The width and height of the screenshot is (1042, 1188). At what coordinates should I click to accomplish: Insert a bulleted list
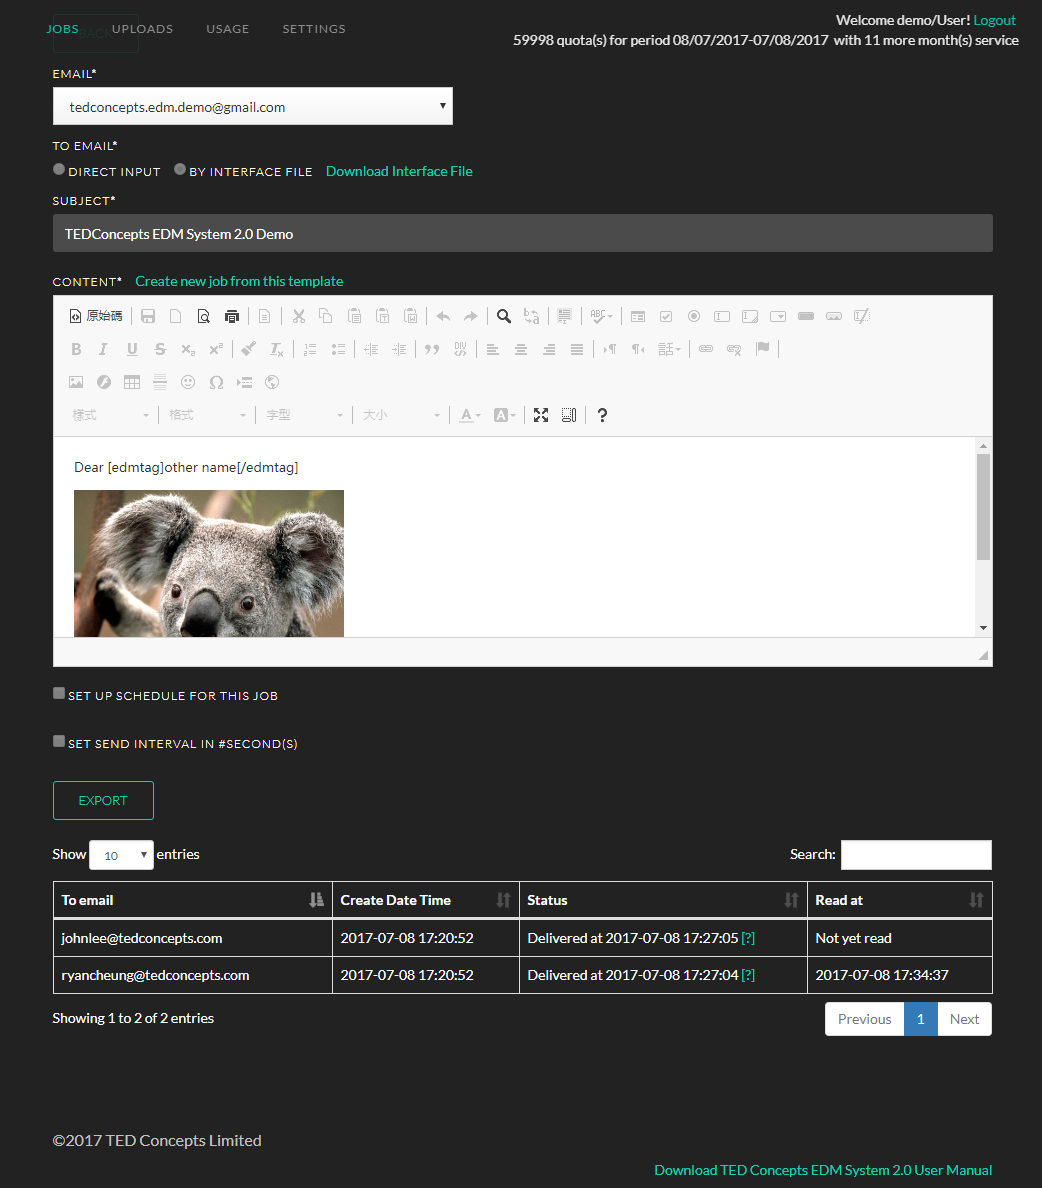[x=338, y=349]
